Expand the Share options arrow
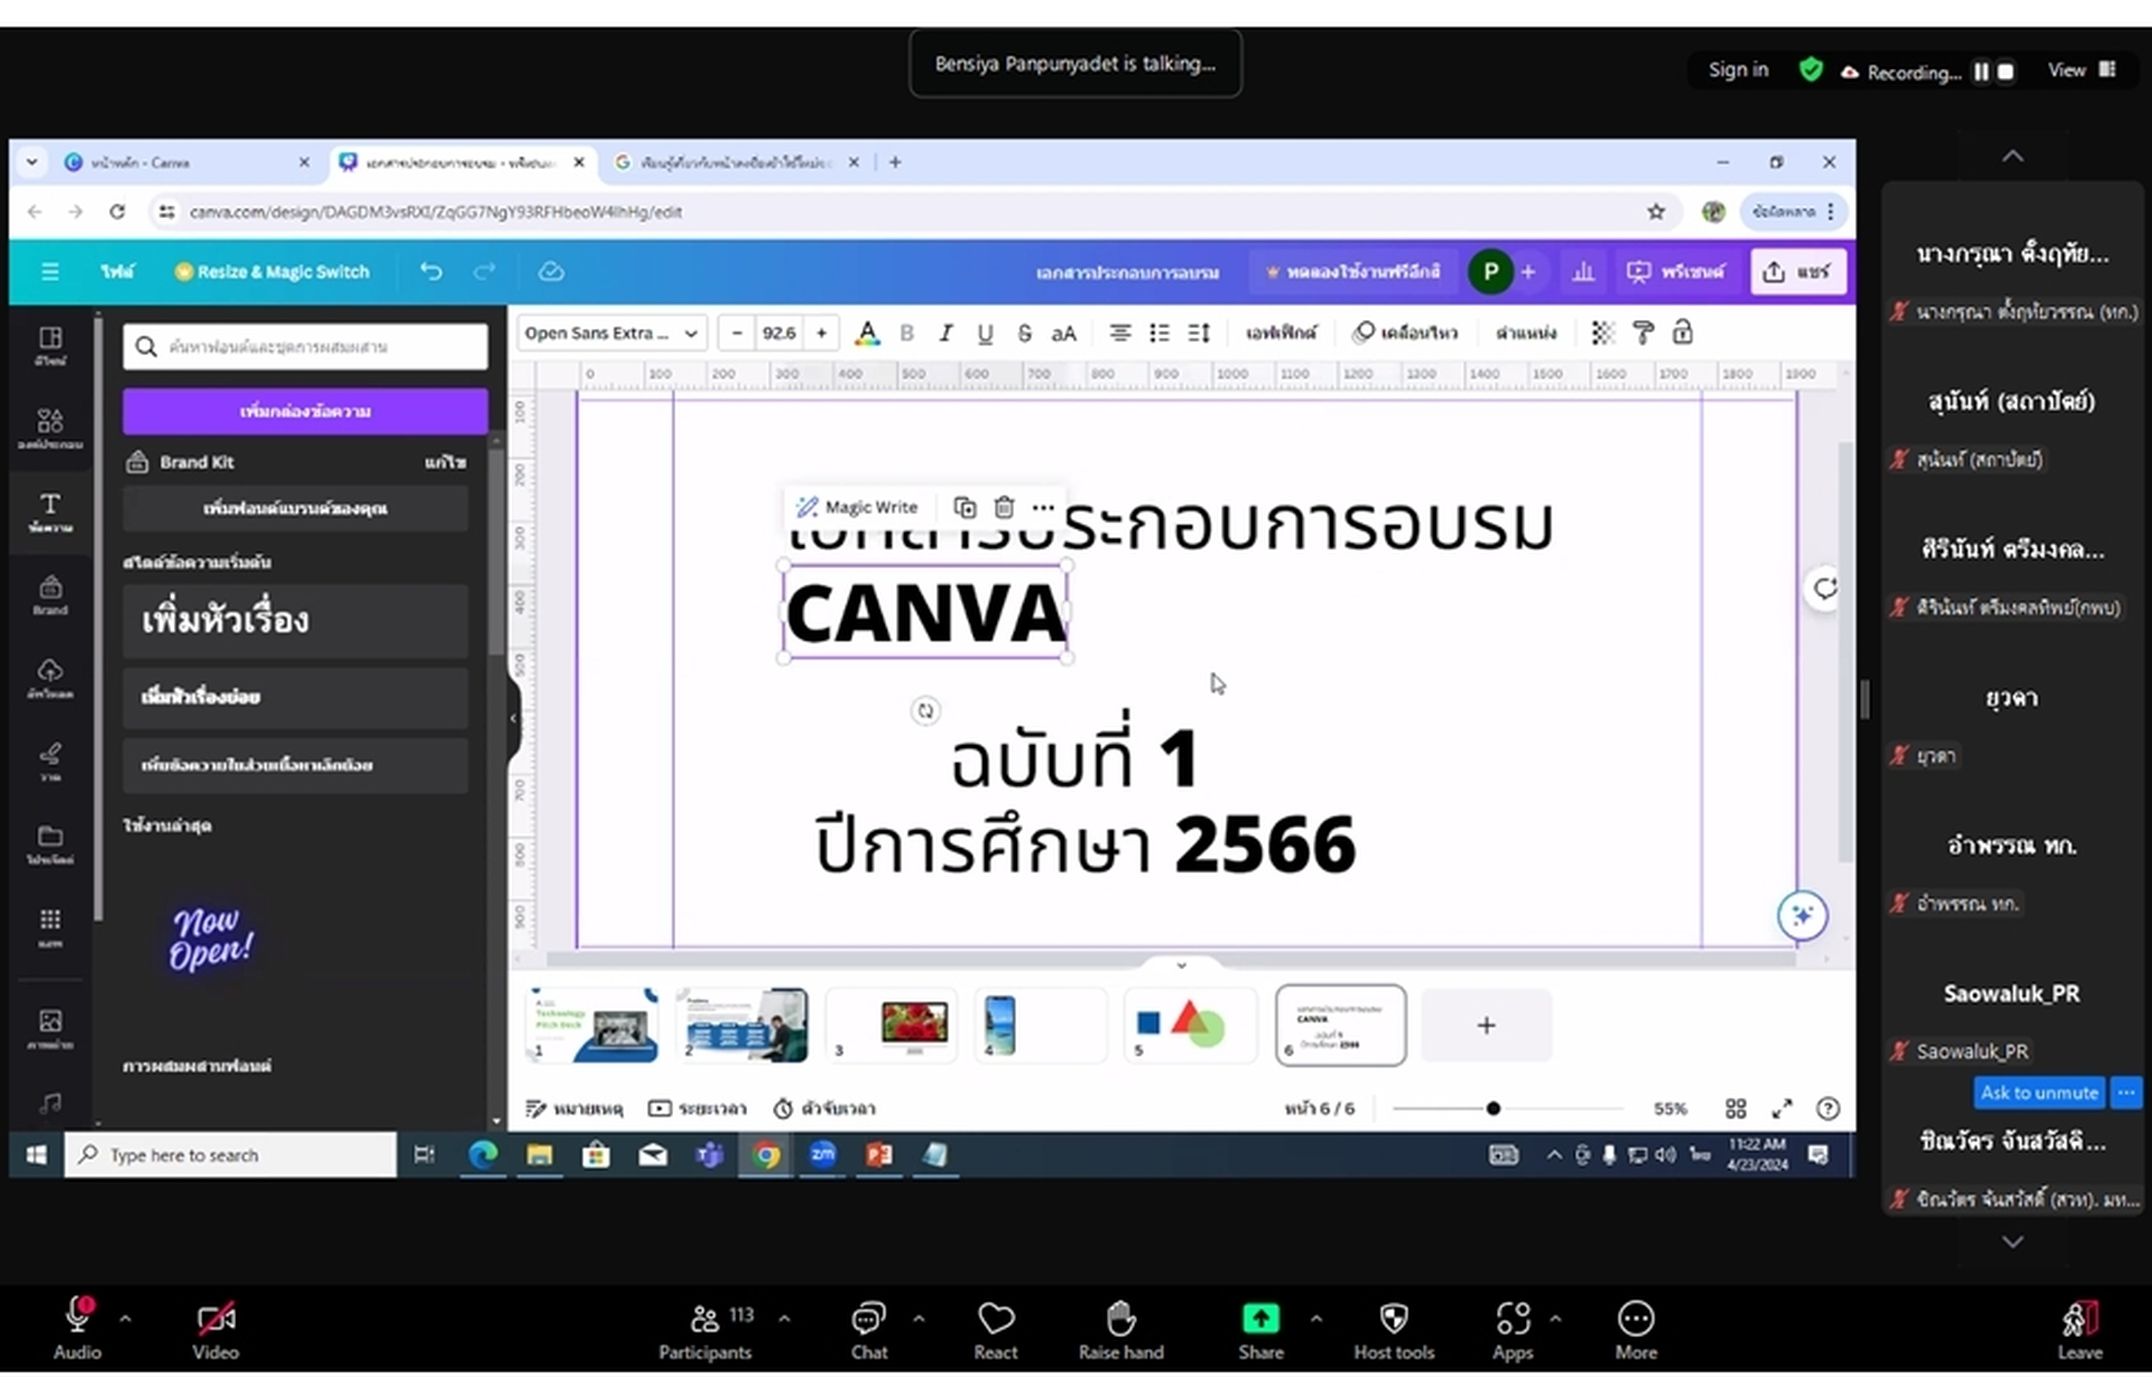Image resolution: width=2152 pixels, height=1399 pixels. pos(1316,1319)
